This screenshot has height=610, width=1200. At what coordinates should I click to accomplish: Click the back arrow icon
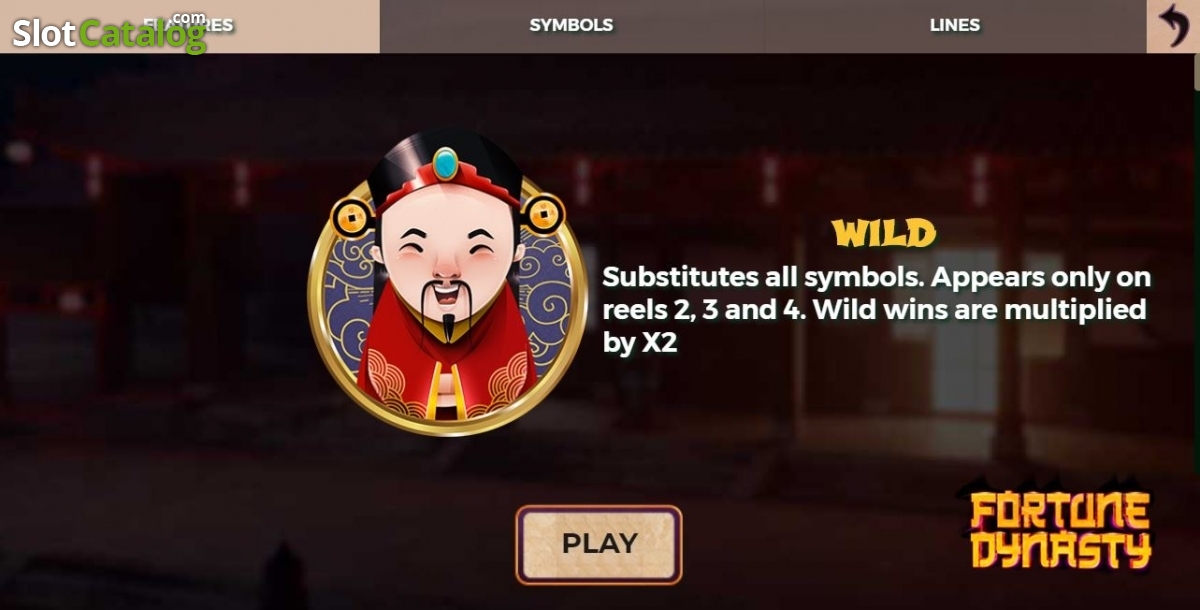(1173, 26)
